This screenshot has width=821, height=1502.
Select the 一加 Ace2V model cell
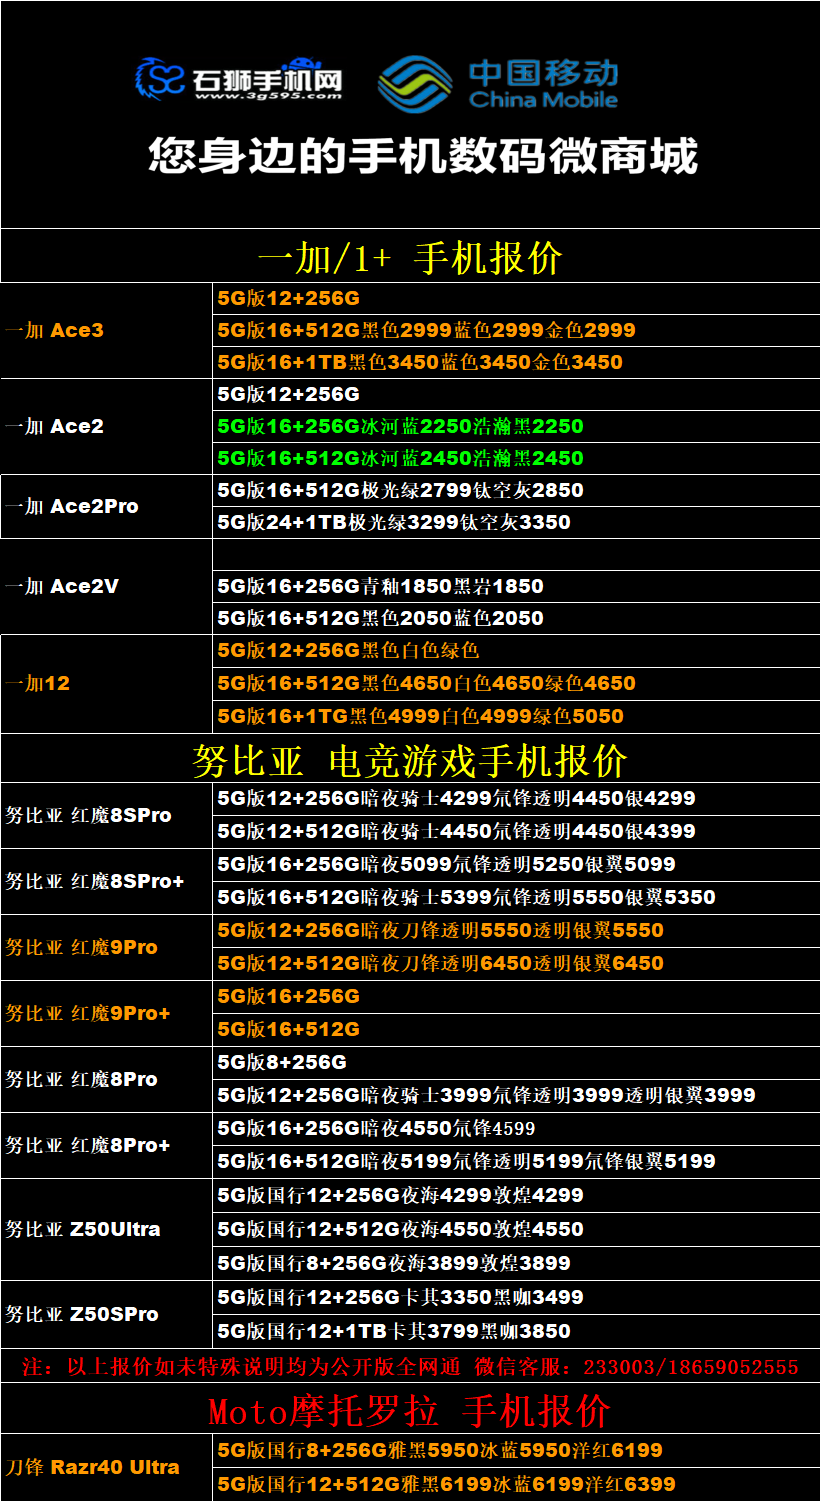106,586
